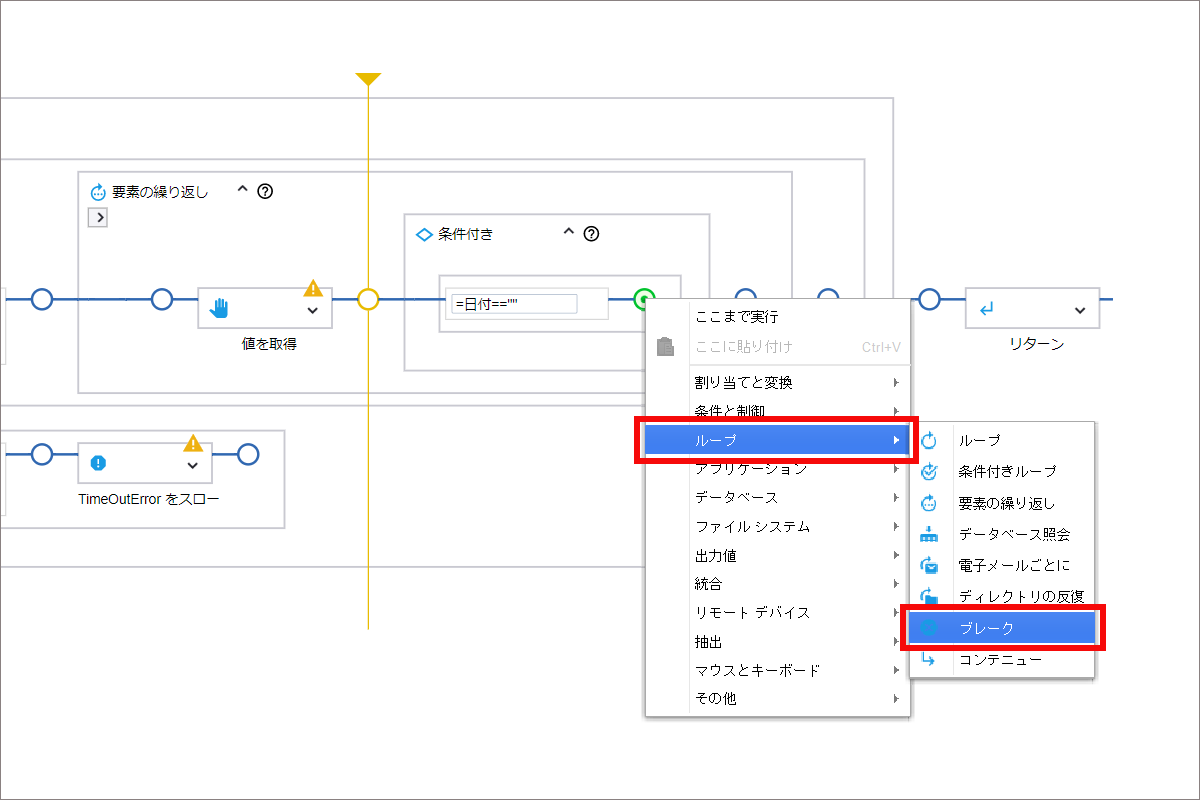
Task: Open the highlighted ループ submenu entry
Action: [x=775, y=440]
